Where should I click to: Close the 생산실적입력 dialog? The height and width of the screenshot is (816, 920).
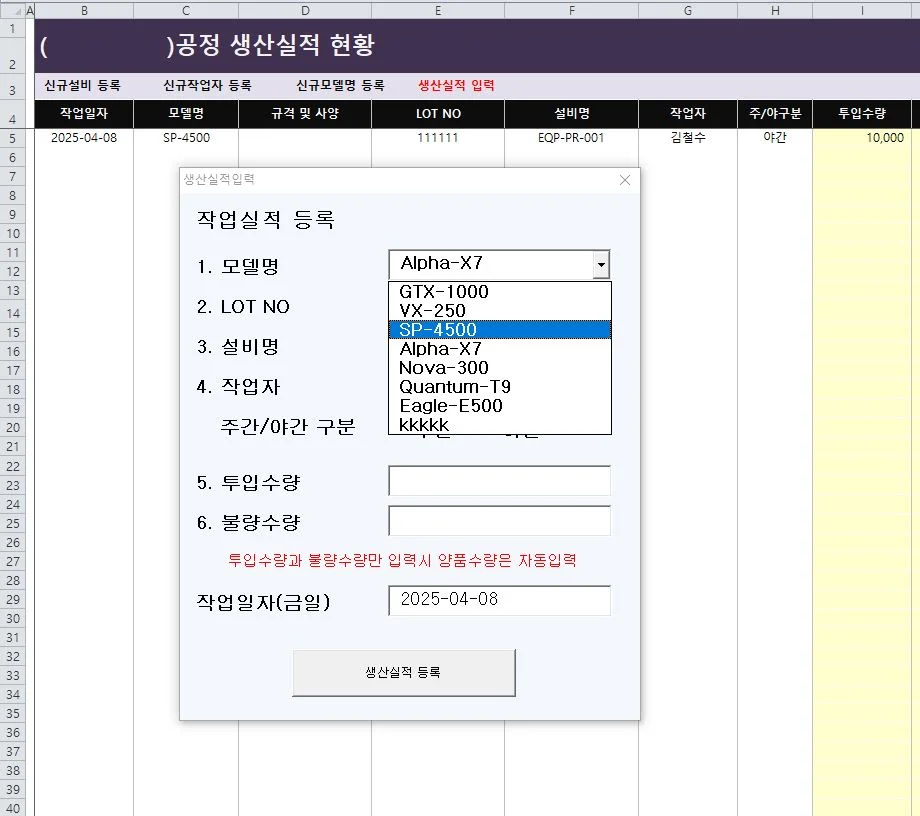pos(624,180)
